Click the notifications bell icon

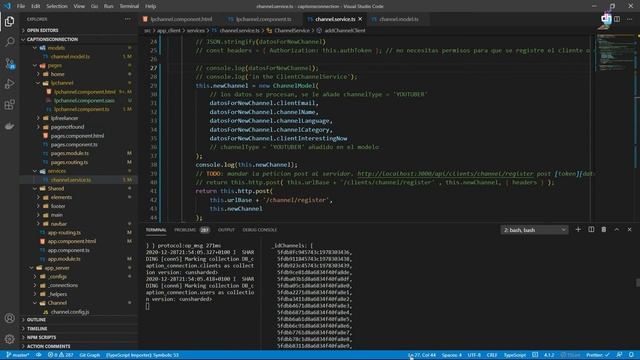click(x=631, y=355)
